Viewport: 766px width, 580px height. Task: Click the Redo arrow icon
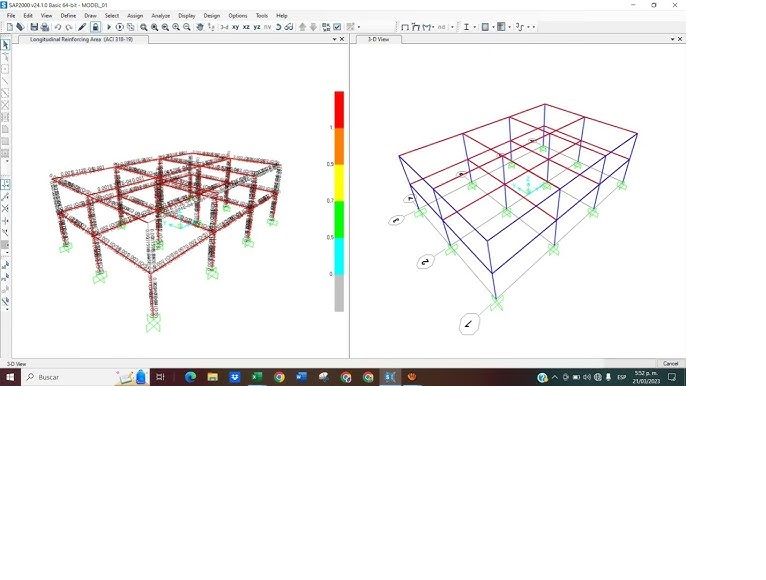click(x=69, y=27)
